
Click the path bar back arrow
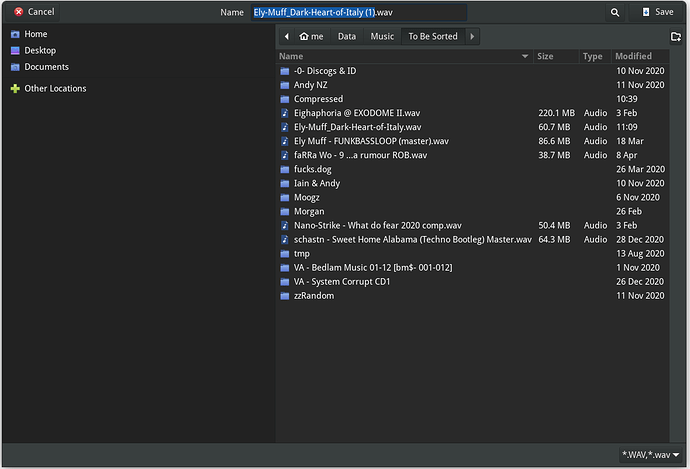pos(286,37)
